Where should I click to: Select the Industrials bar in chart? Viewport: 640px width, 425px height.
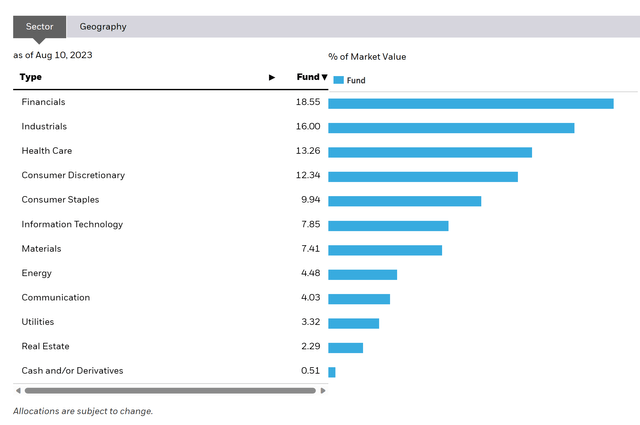(451, 128)
